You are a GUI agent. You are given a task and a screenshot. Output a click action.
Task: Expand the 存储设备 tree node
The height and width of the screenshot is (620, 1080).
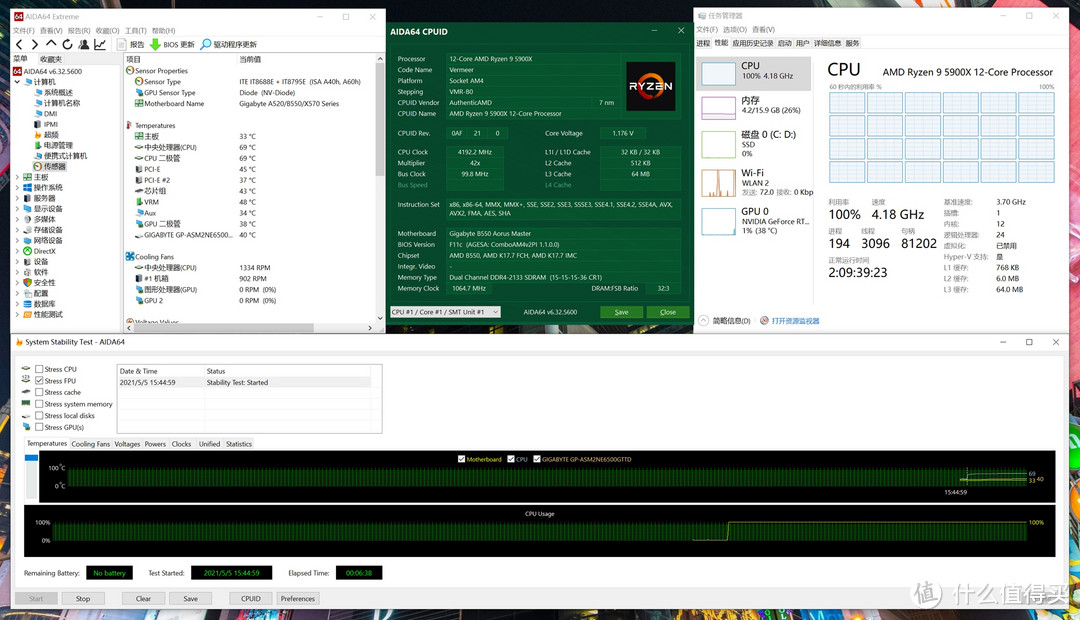tap(17, 230)
